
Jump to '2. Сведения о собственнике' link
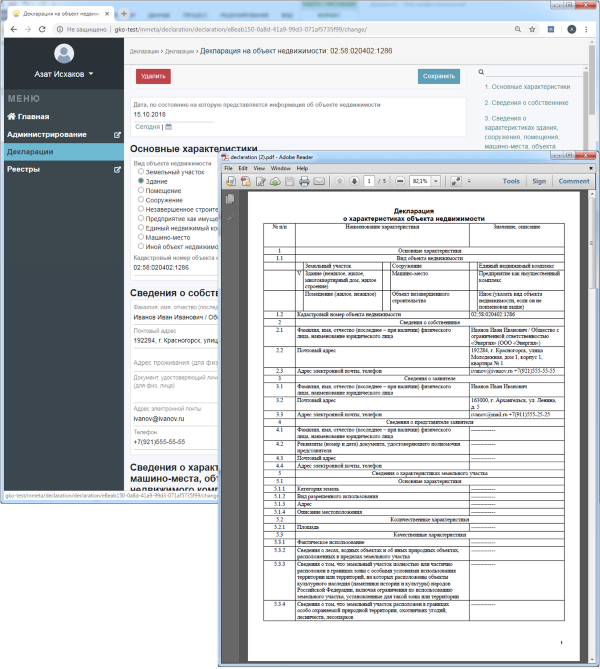[x=526, y=103]
